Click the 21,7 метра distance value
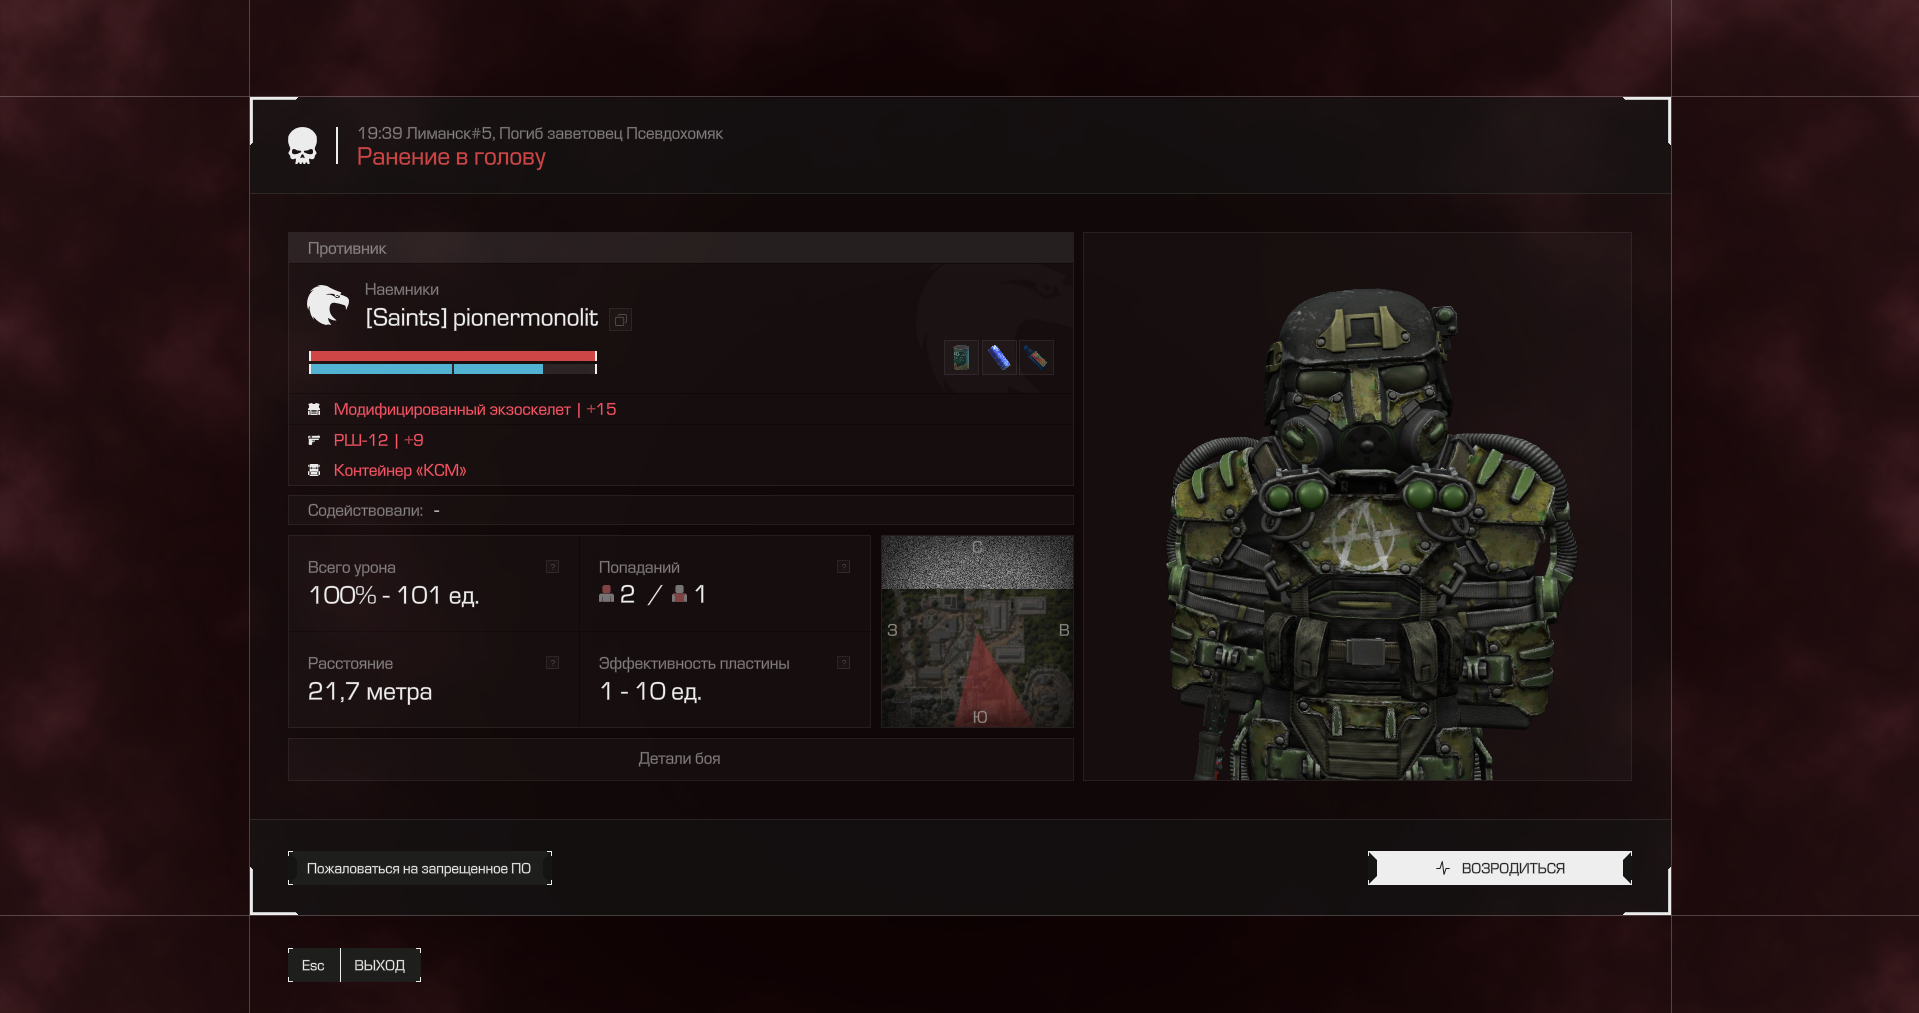The height and width of the screenshot is (1013, 1919). pyautogui.click(x=370, y=691)
